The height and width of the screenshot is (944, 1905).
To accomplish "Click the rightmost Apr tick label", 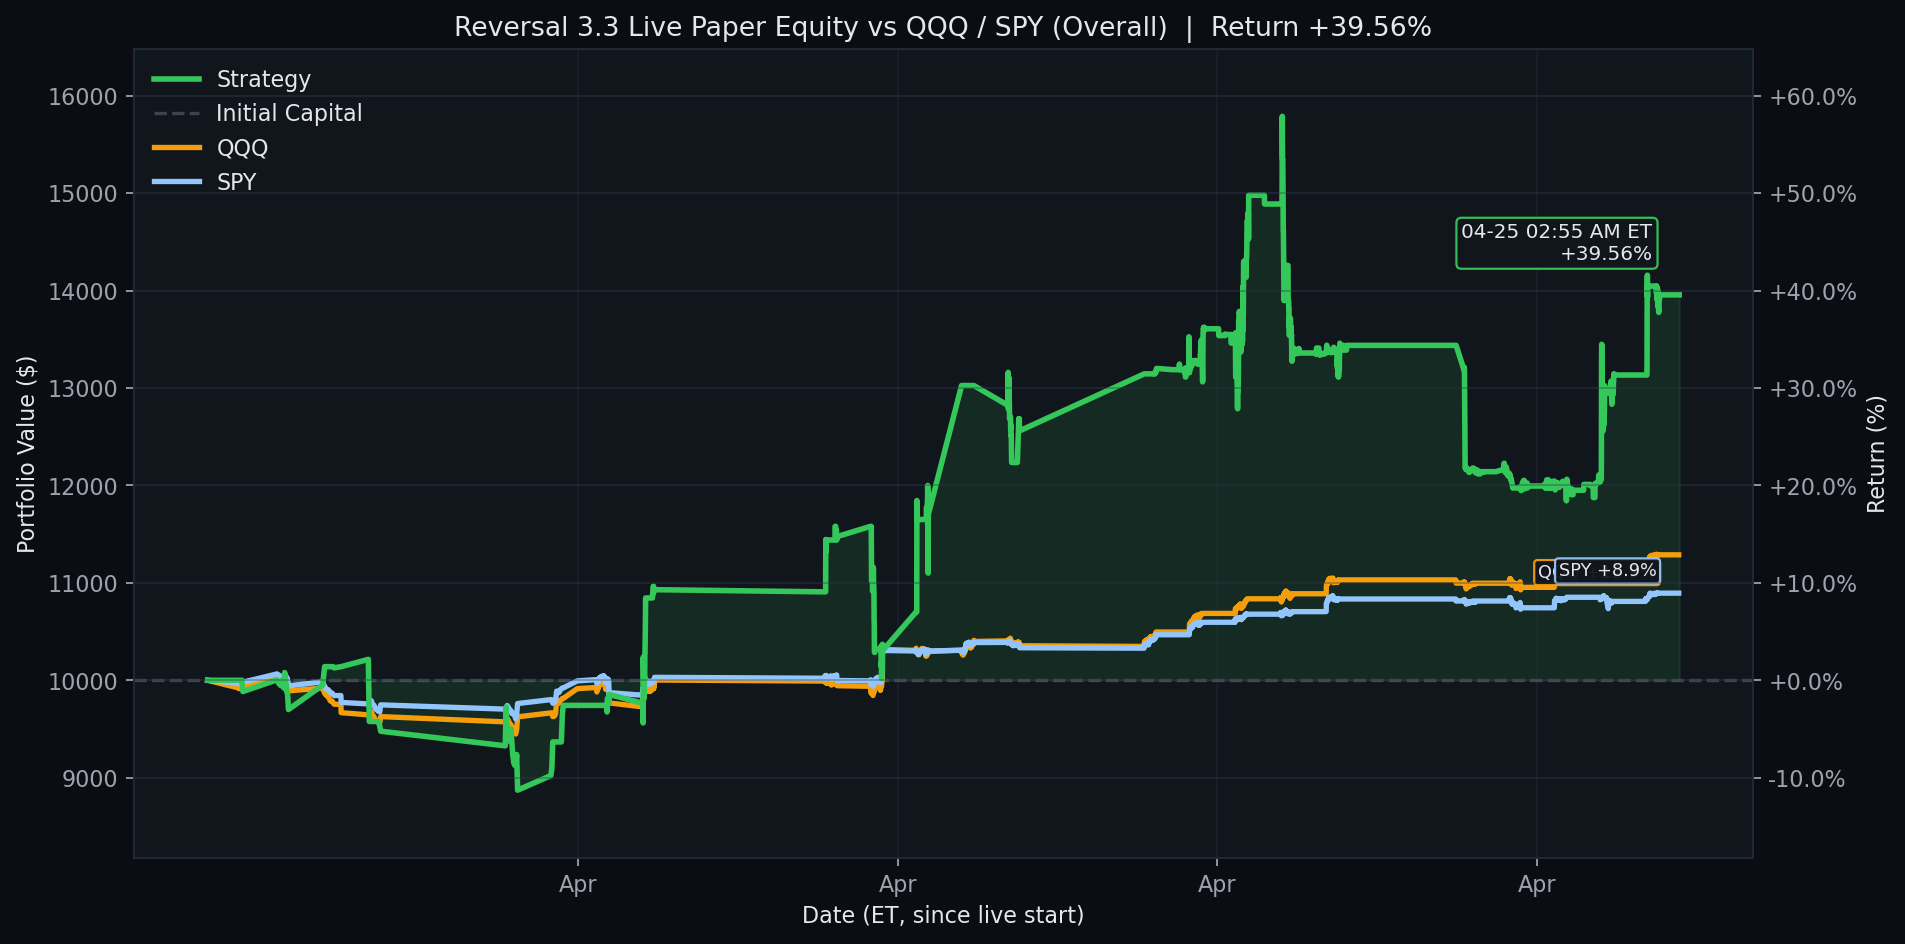I will [1536, 884].
